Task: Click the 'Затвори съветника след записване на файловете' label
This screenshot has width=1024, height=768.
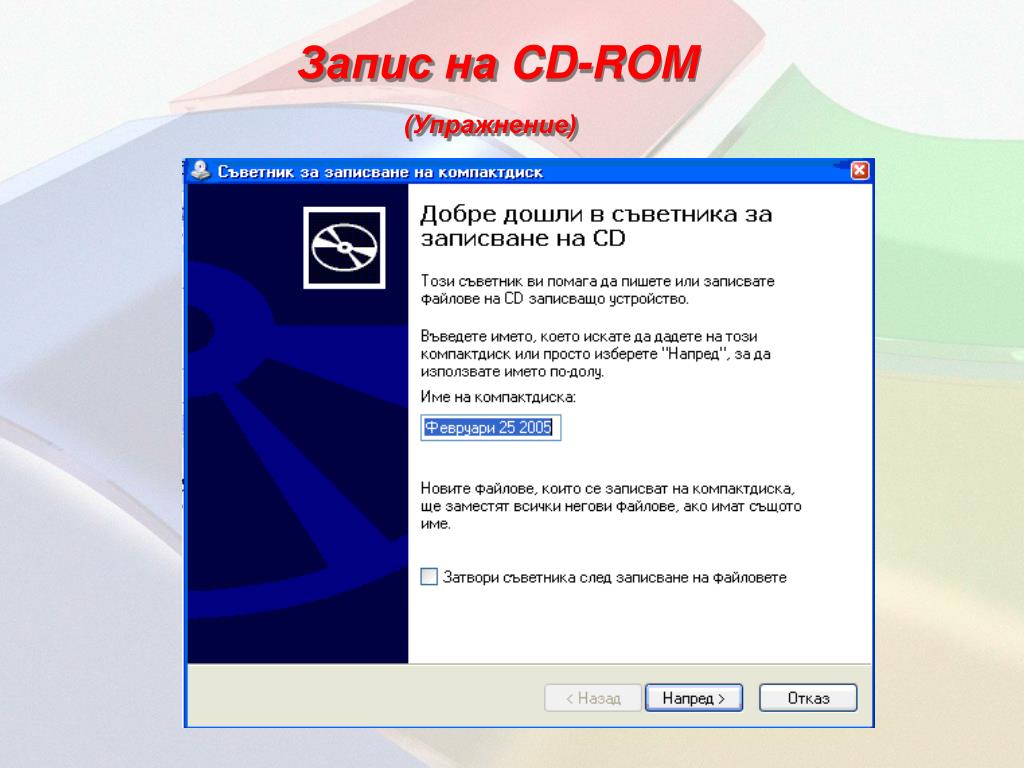Action: coord(615,577)
